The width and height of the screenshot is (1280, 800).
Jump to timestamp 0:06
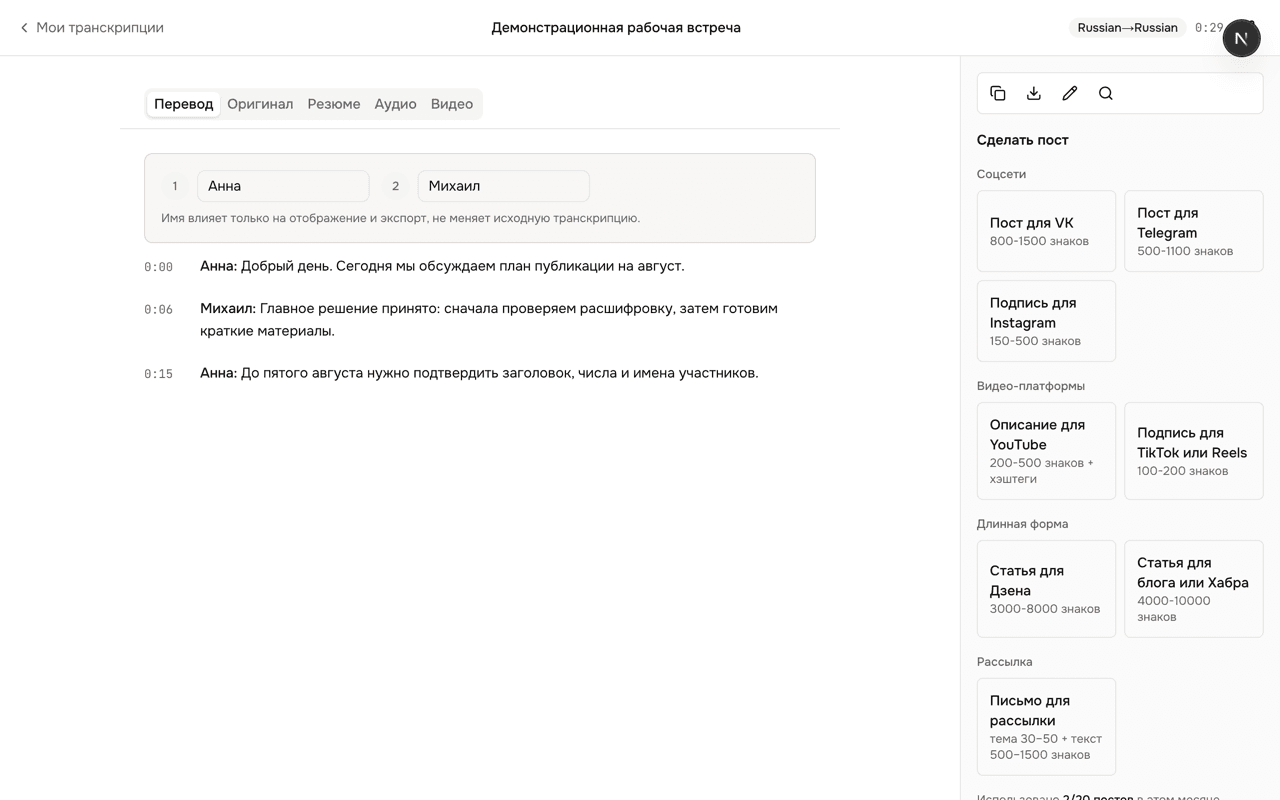click(x=158, y=310)
